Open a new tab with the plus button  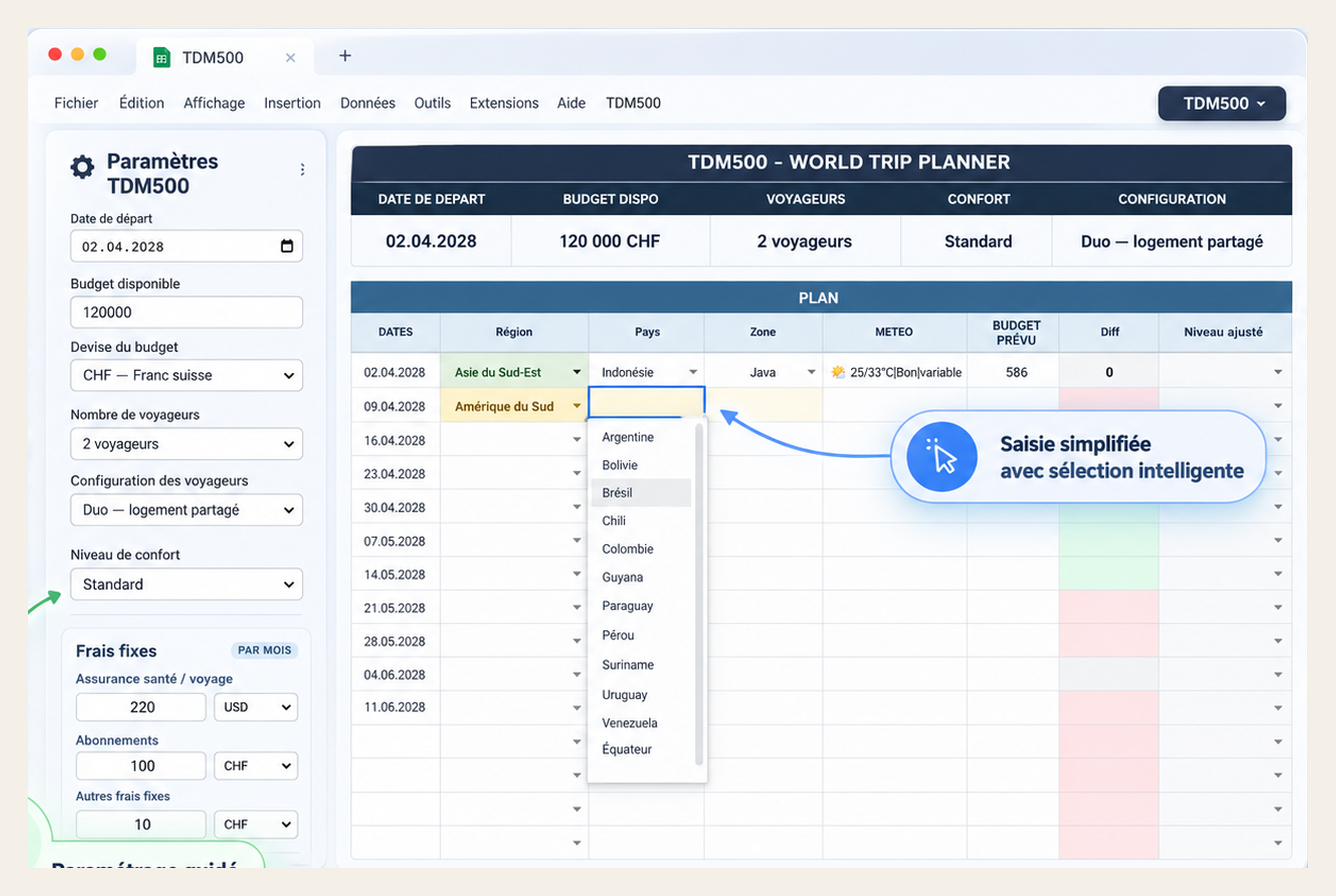345,56
